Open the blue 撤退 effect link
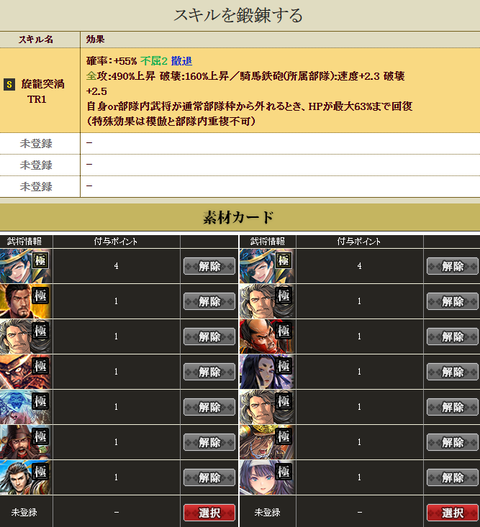Viewport: 480px width, 527px height. click(x=182, y=61)
